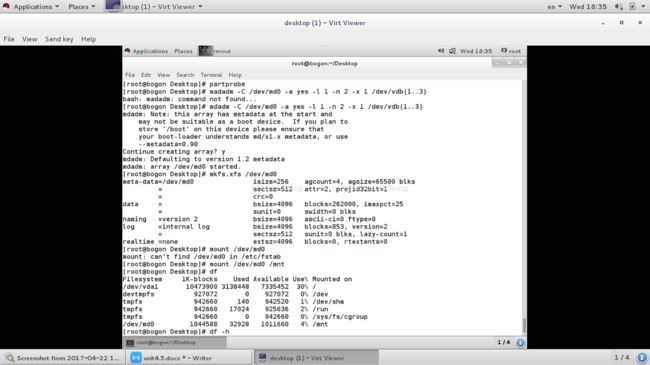Open terminal Edit menu

146,75
